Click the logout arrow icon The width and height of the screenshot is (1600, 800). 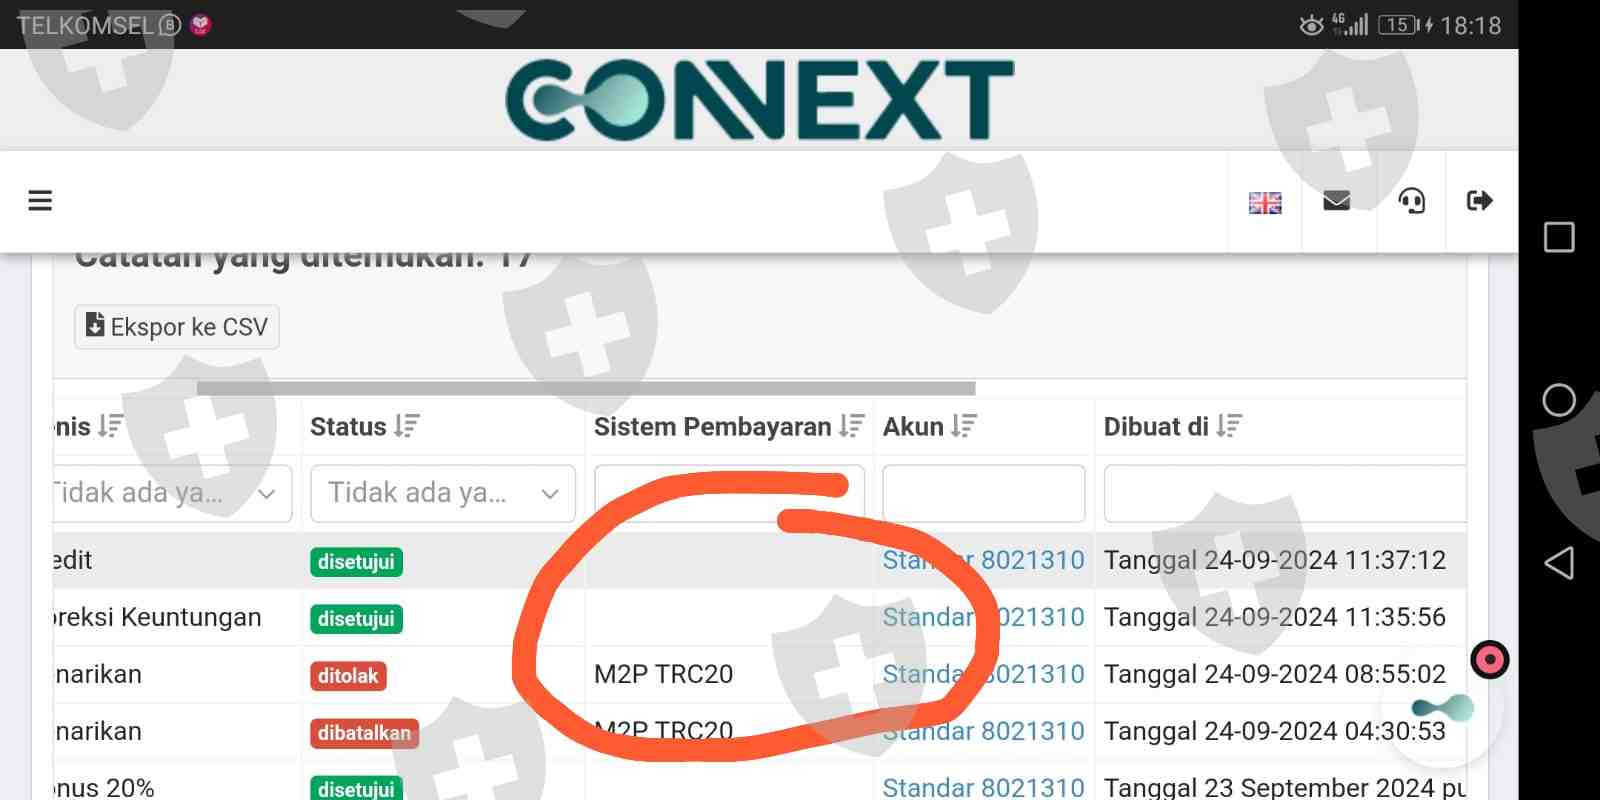pyautogui.click(x=1480, y=201)
